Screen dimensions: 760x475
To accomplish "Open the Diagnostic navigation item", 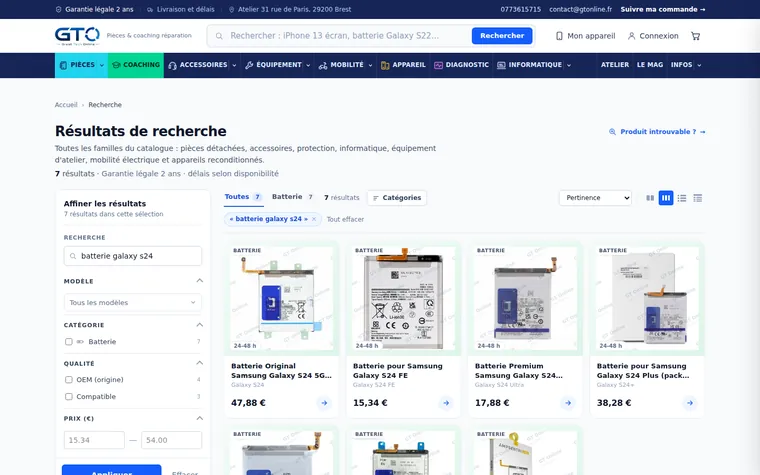I will (461, 65).
